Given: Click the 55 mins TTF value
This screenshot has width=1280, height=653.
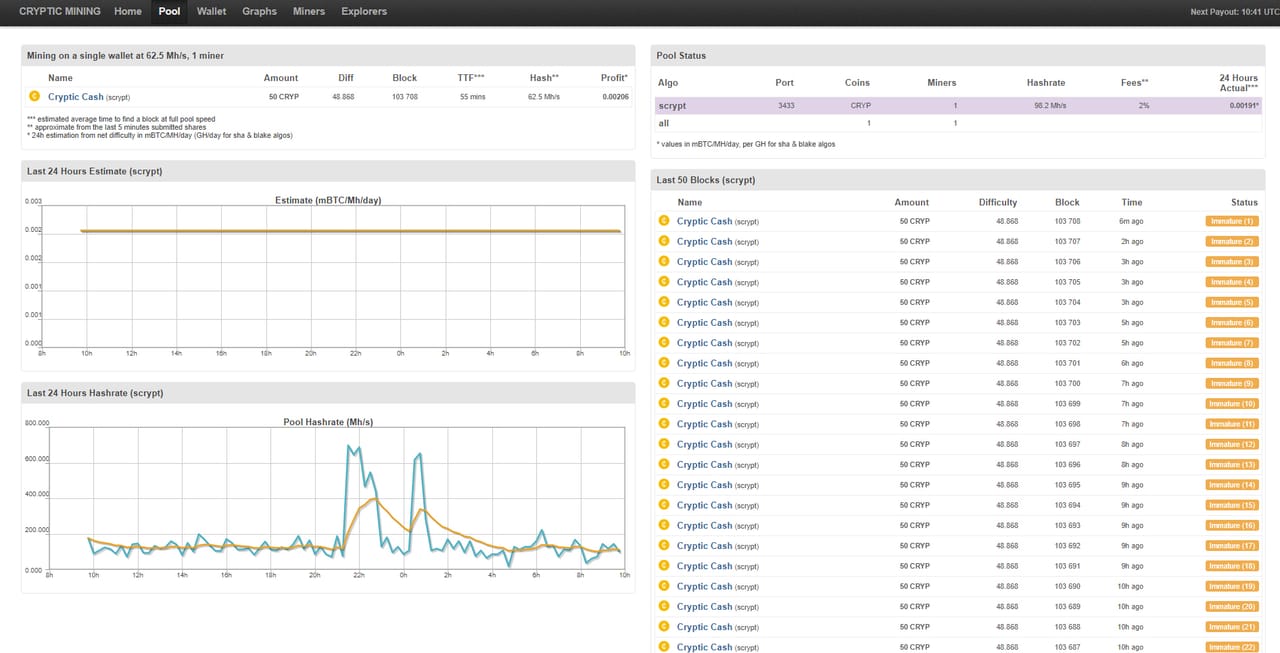Looking at the screenshot, I should tap(472, 97).
